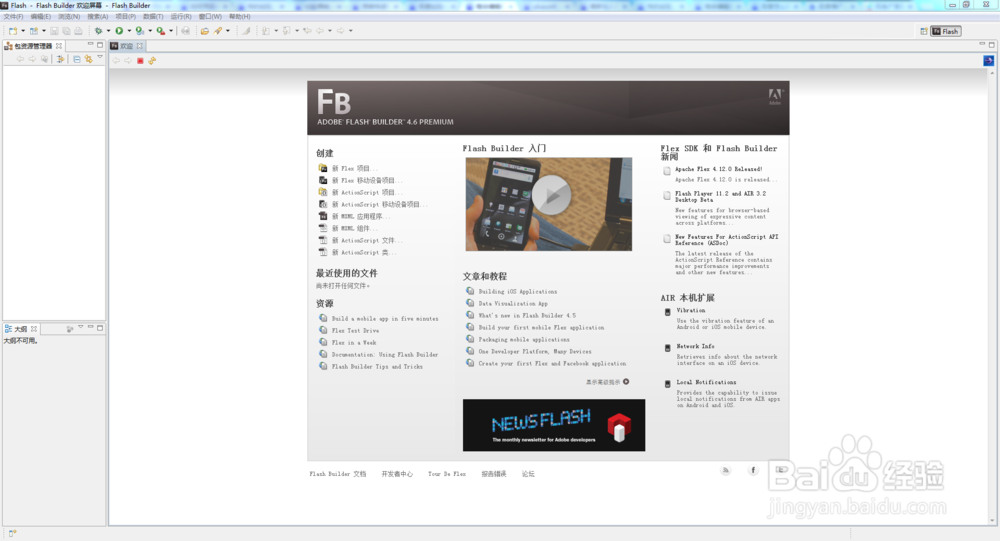Open 开发者中心 footer link
Image resolution: width=1000 pixels, height=541 pixels.
pos(397,474)
